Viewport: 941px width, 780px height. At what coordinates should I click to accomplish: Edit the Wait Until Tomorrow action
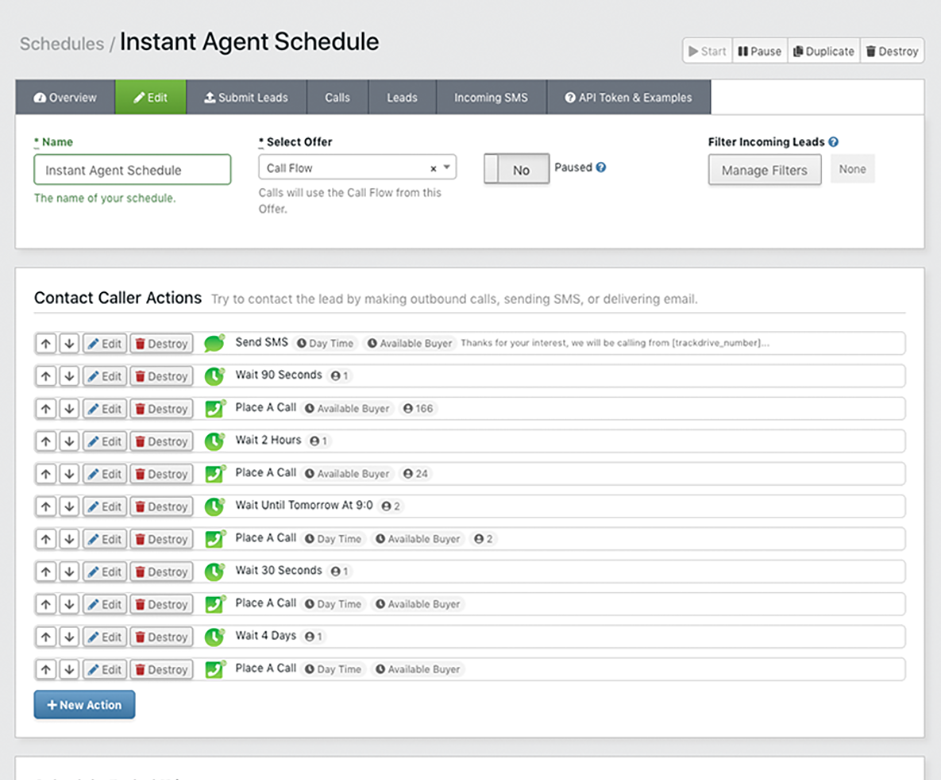[x=105, y=506]
